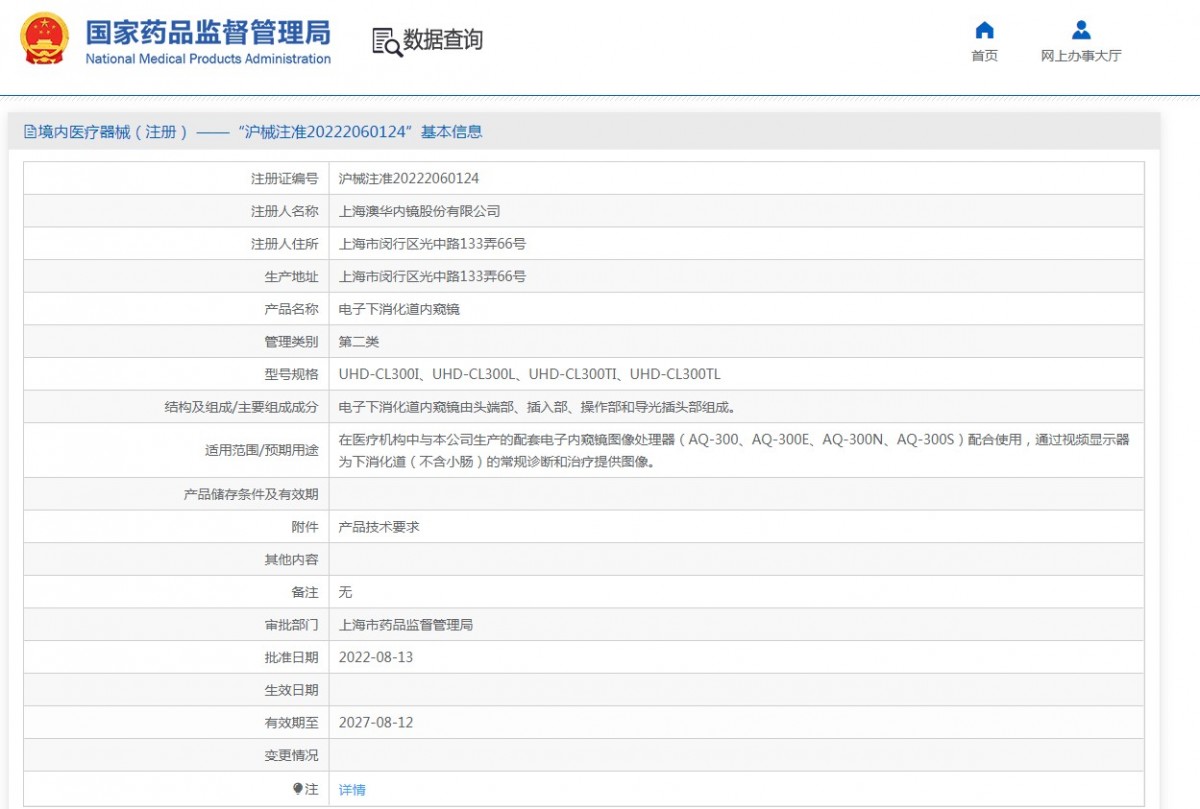Click the 备注 label

(305, 592)
